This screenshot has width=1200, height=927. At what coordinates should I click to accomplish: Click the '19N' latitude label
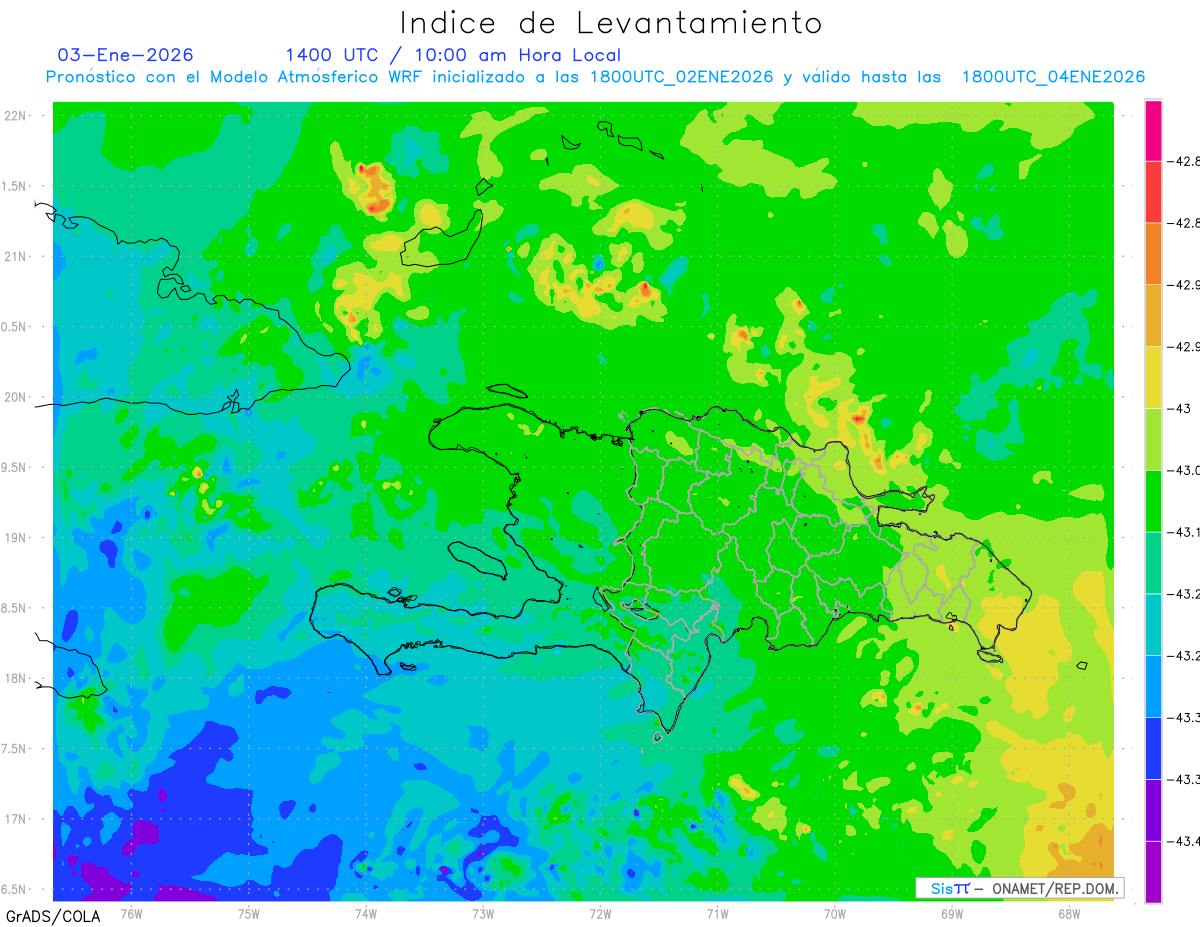point(16,538)
